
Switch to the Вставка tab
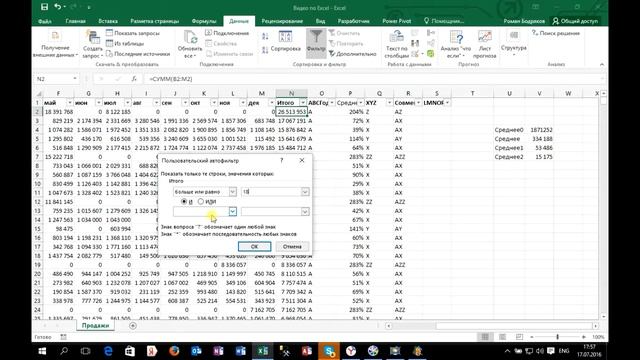(x=108, y=21)
